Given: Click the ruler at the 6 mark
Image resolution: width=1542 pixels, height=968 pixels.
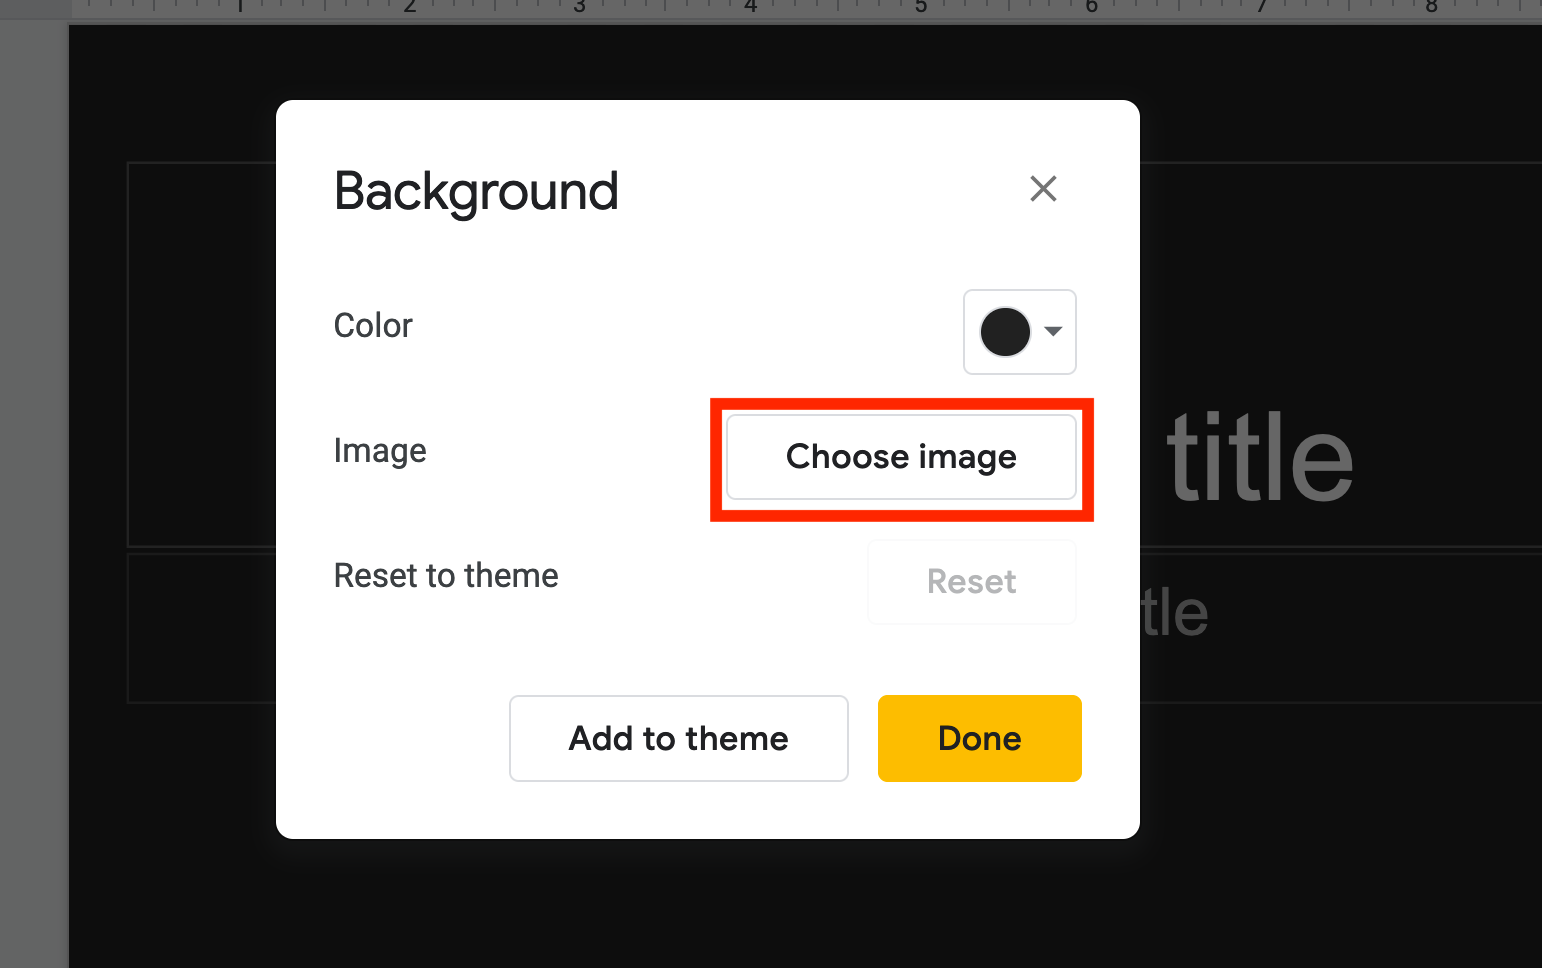Looking at the screenshot, I should point(1091,7).
